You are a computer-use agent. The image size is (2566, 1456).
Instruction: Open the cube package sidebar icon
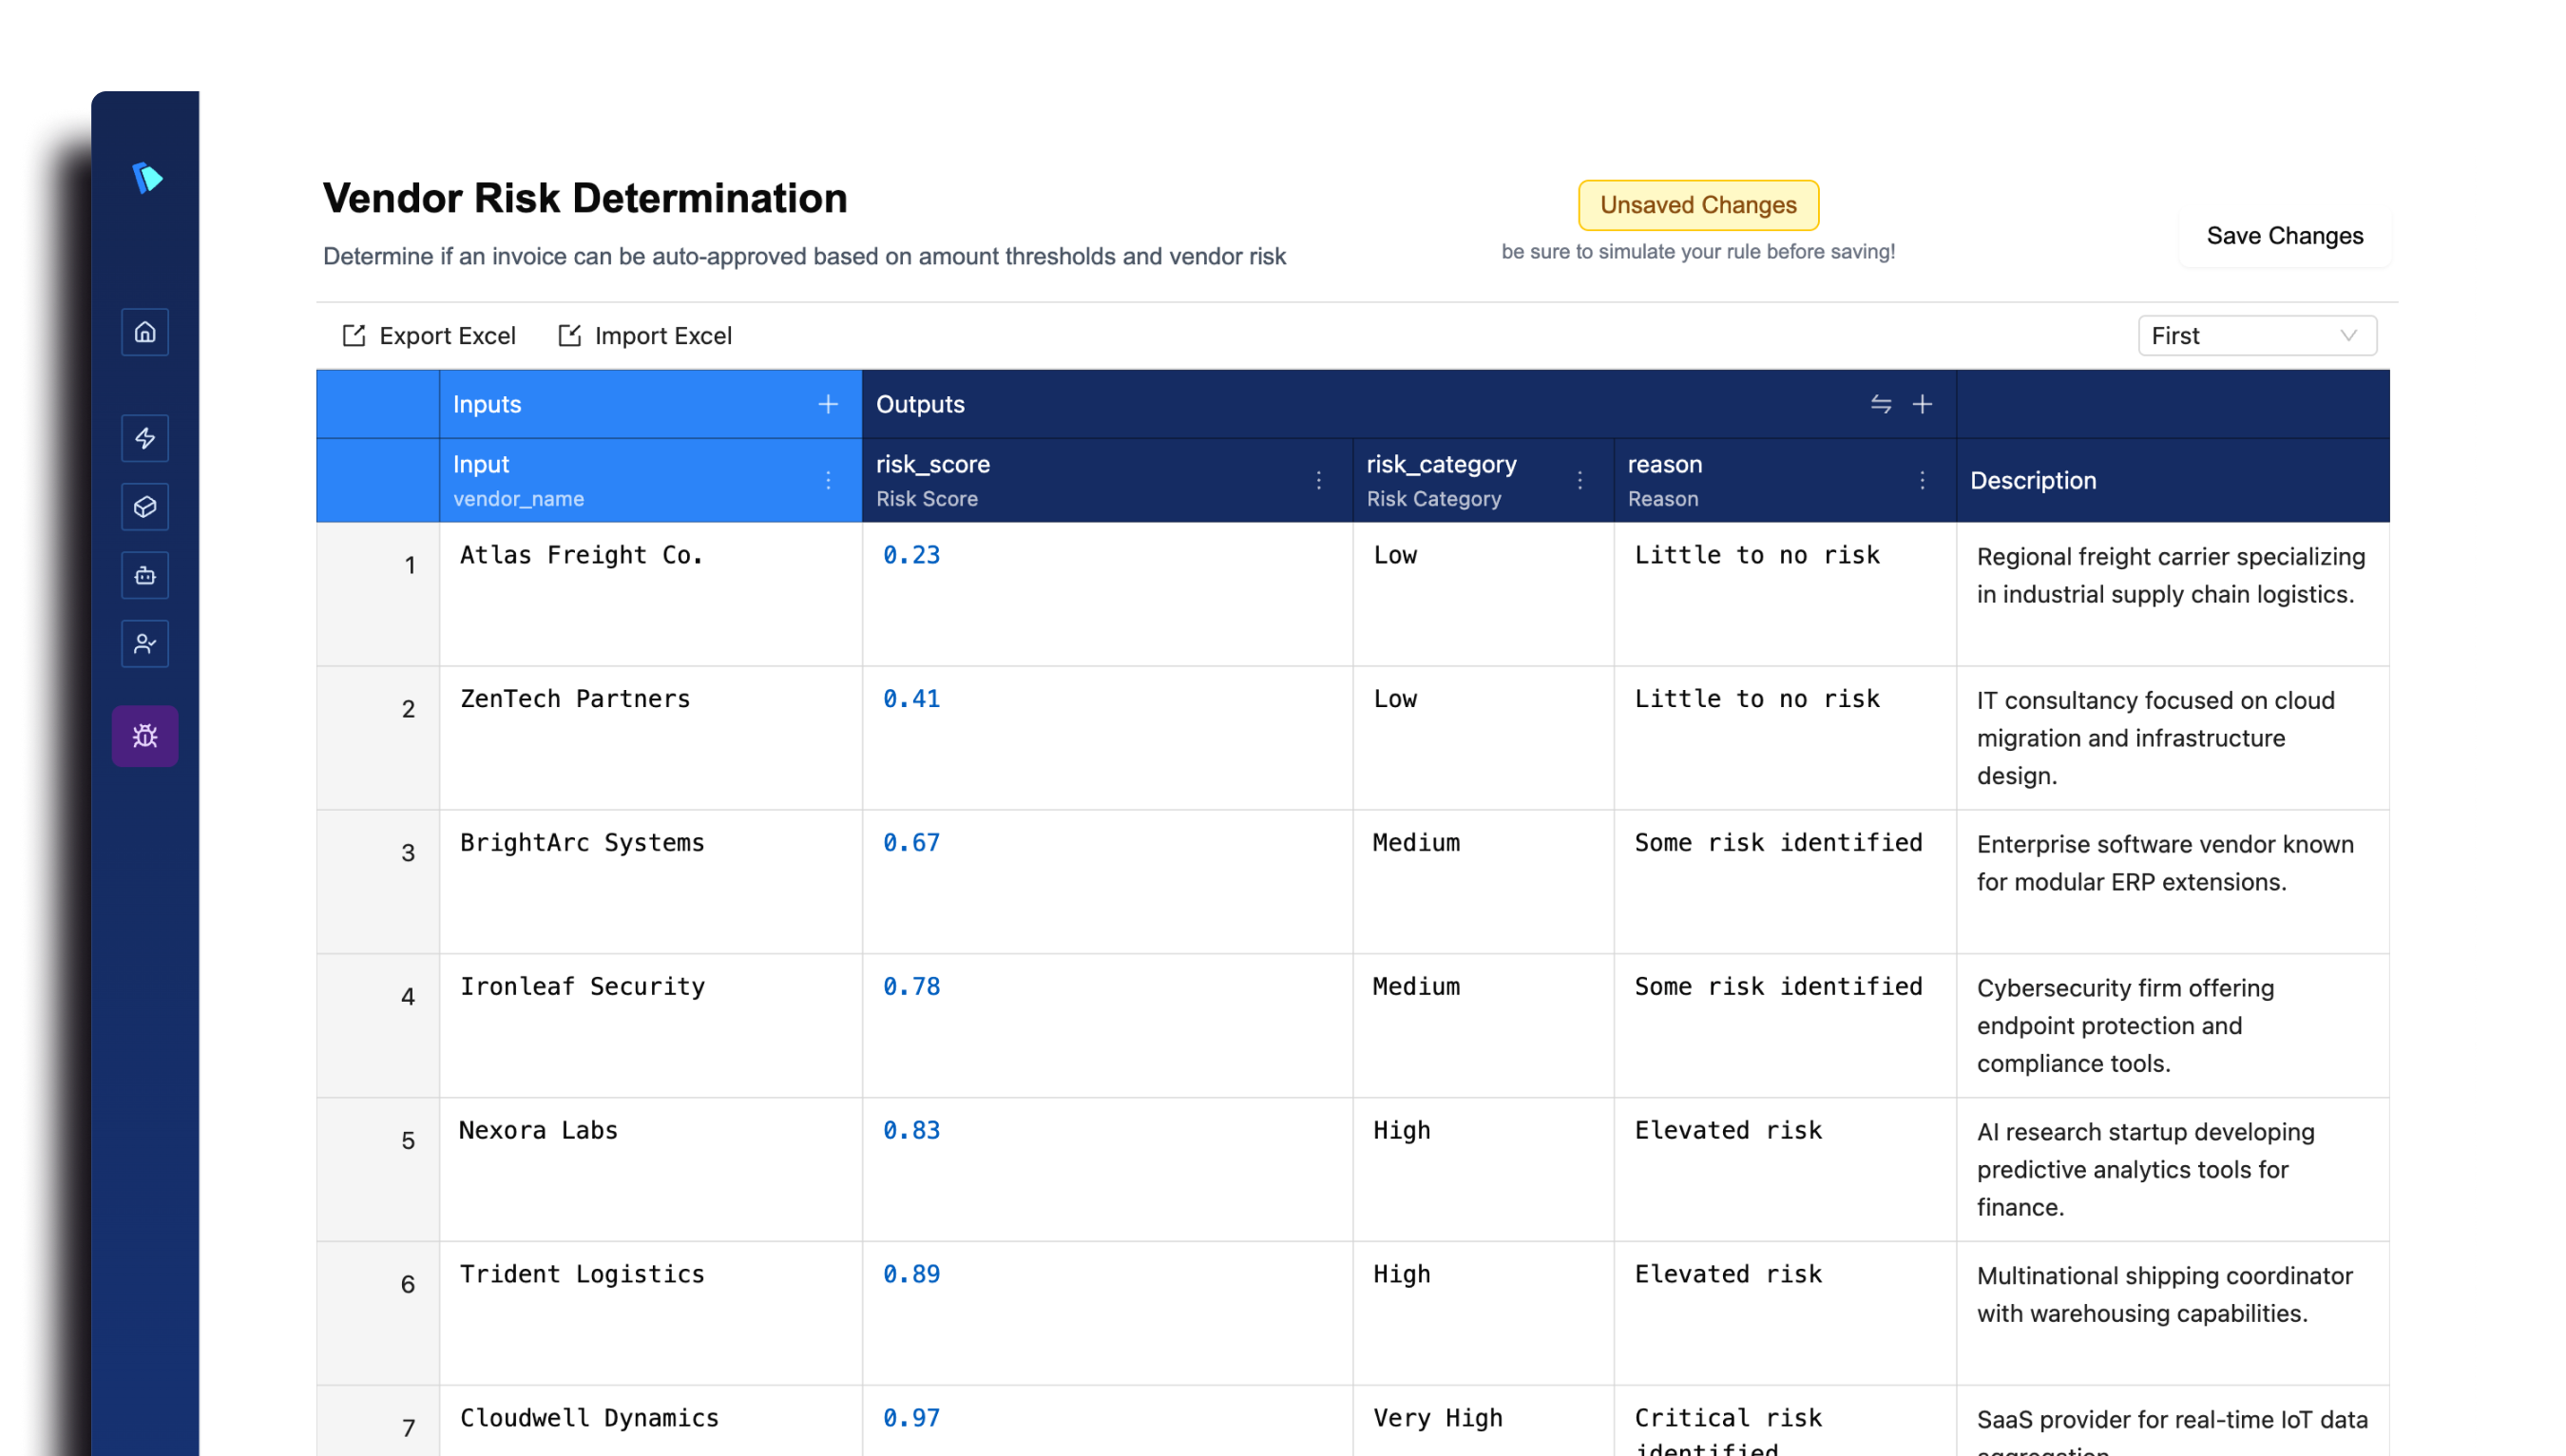tap(145, 507)
